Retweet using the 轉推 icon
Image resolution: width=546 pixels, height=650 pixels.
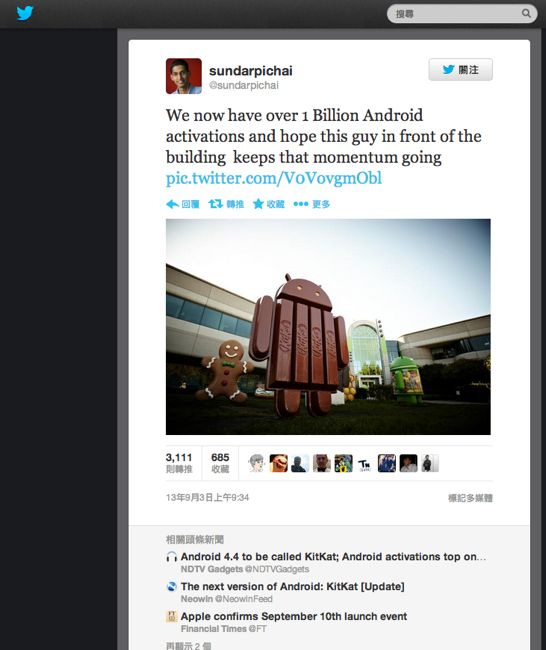pyautogui.click(x=226, y=204)
